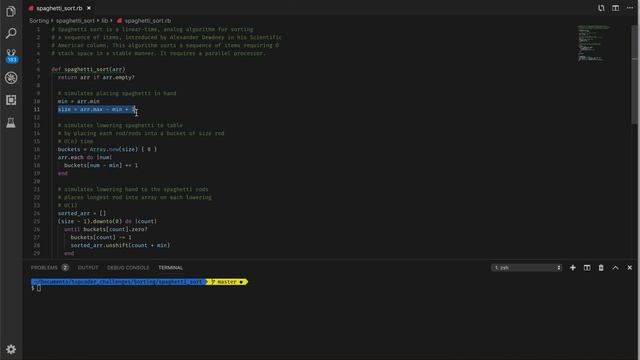Viewport: 640px width, 360px height.
Task: Click the lib breadcrumb segment
Action: 104,20
